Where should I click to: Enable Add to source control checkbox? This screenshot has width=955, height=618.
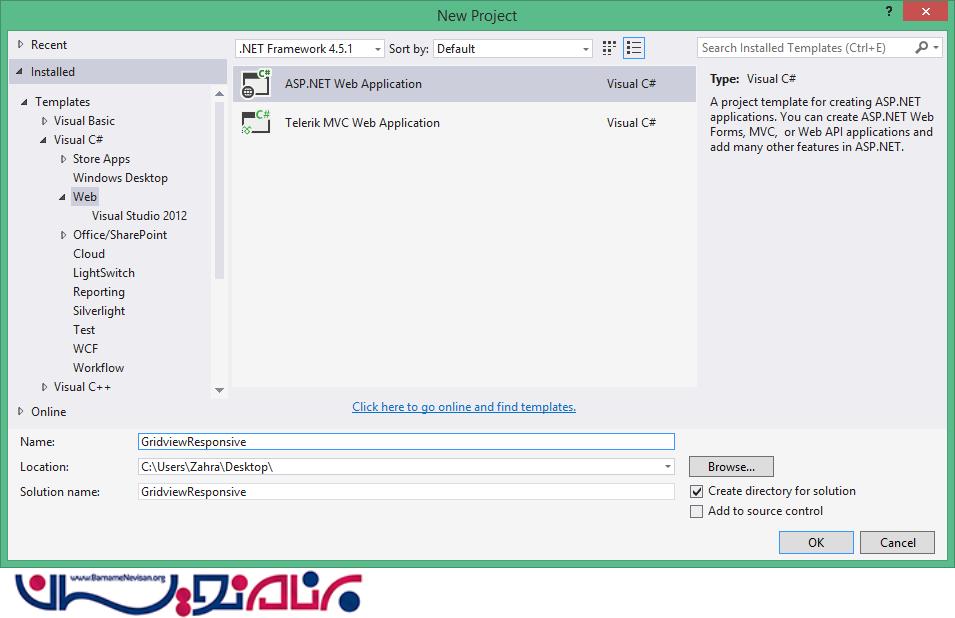tap(696, 511)
